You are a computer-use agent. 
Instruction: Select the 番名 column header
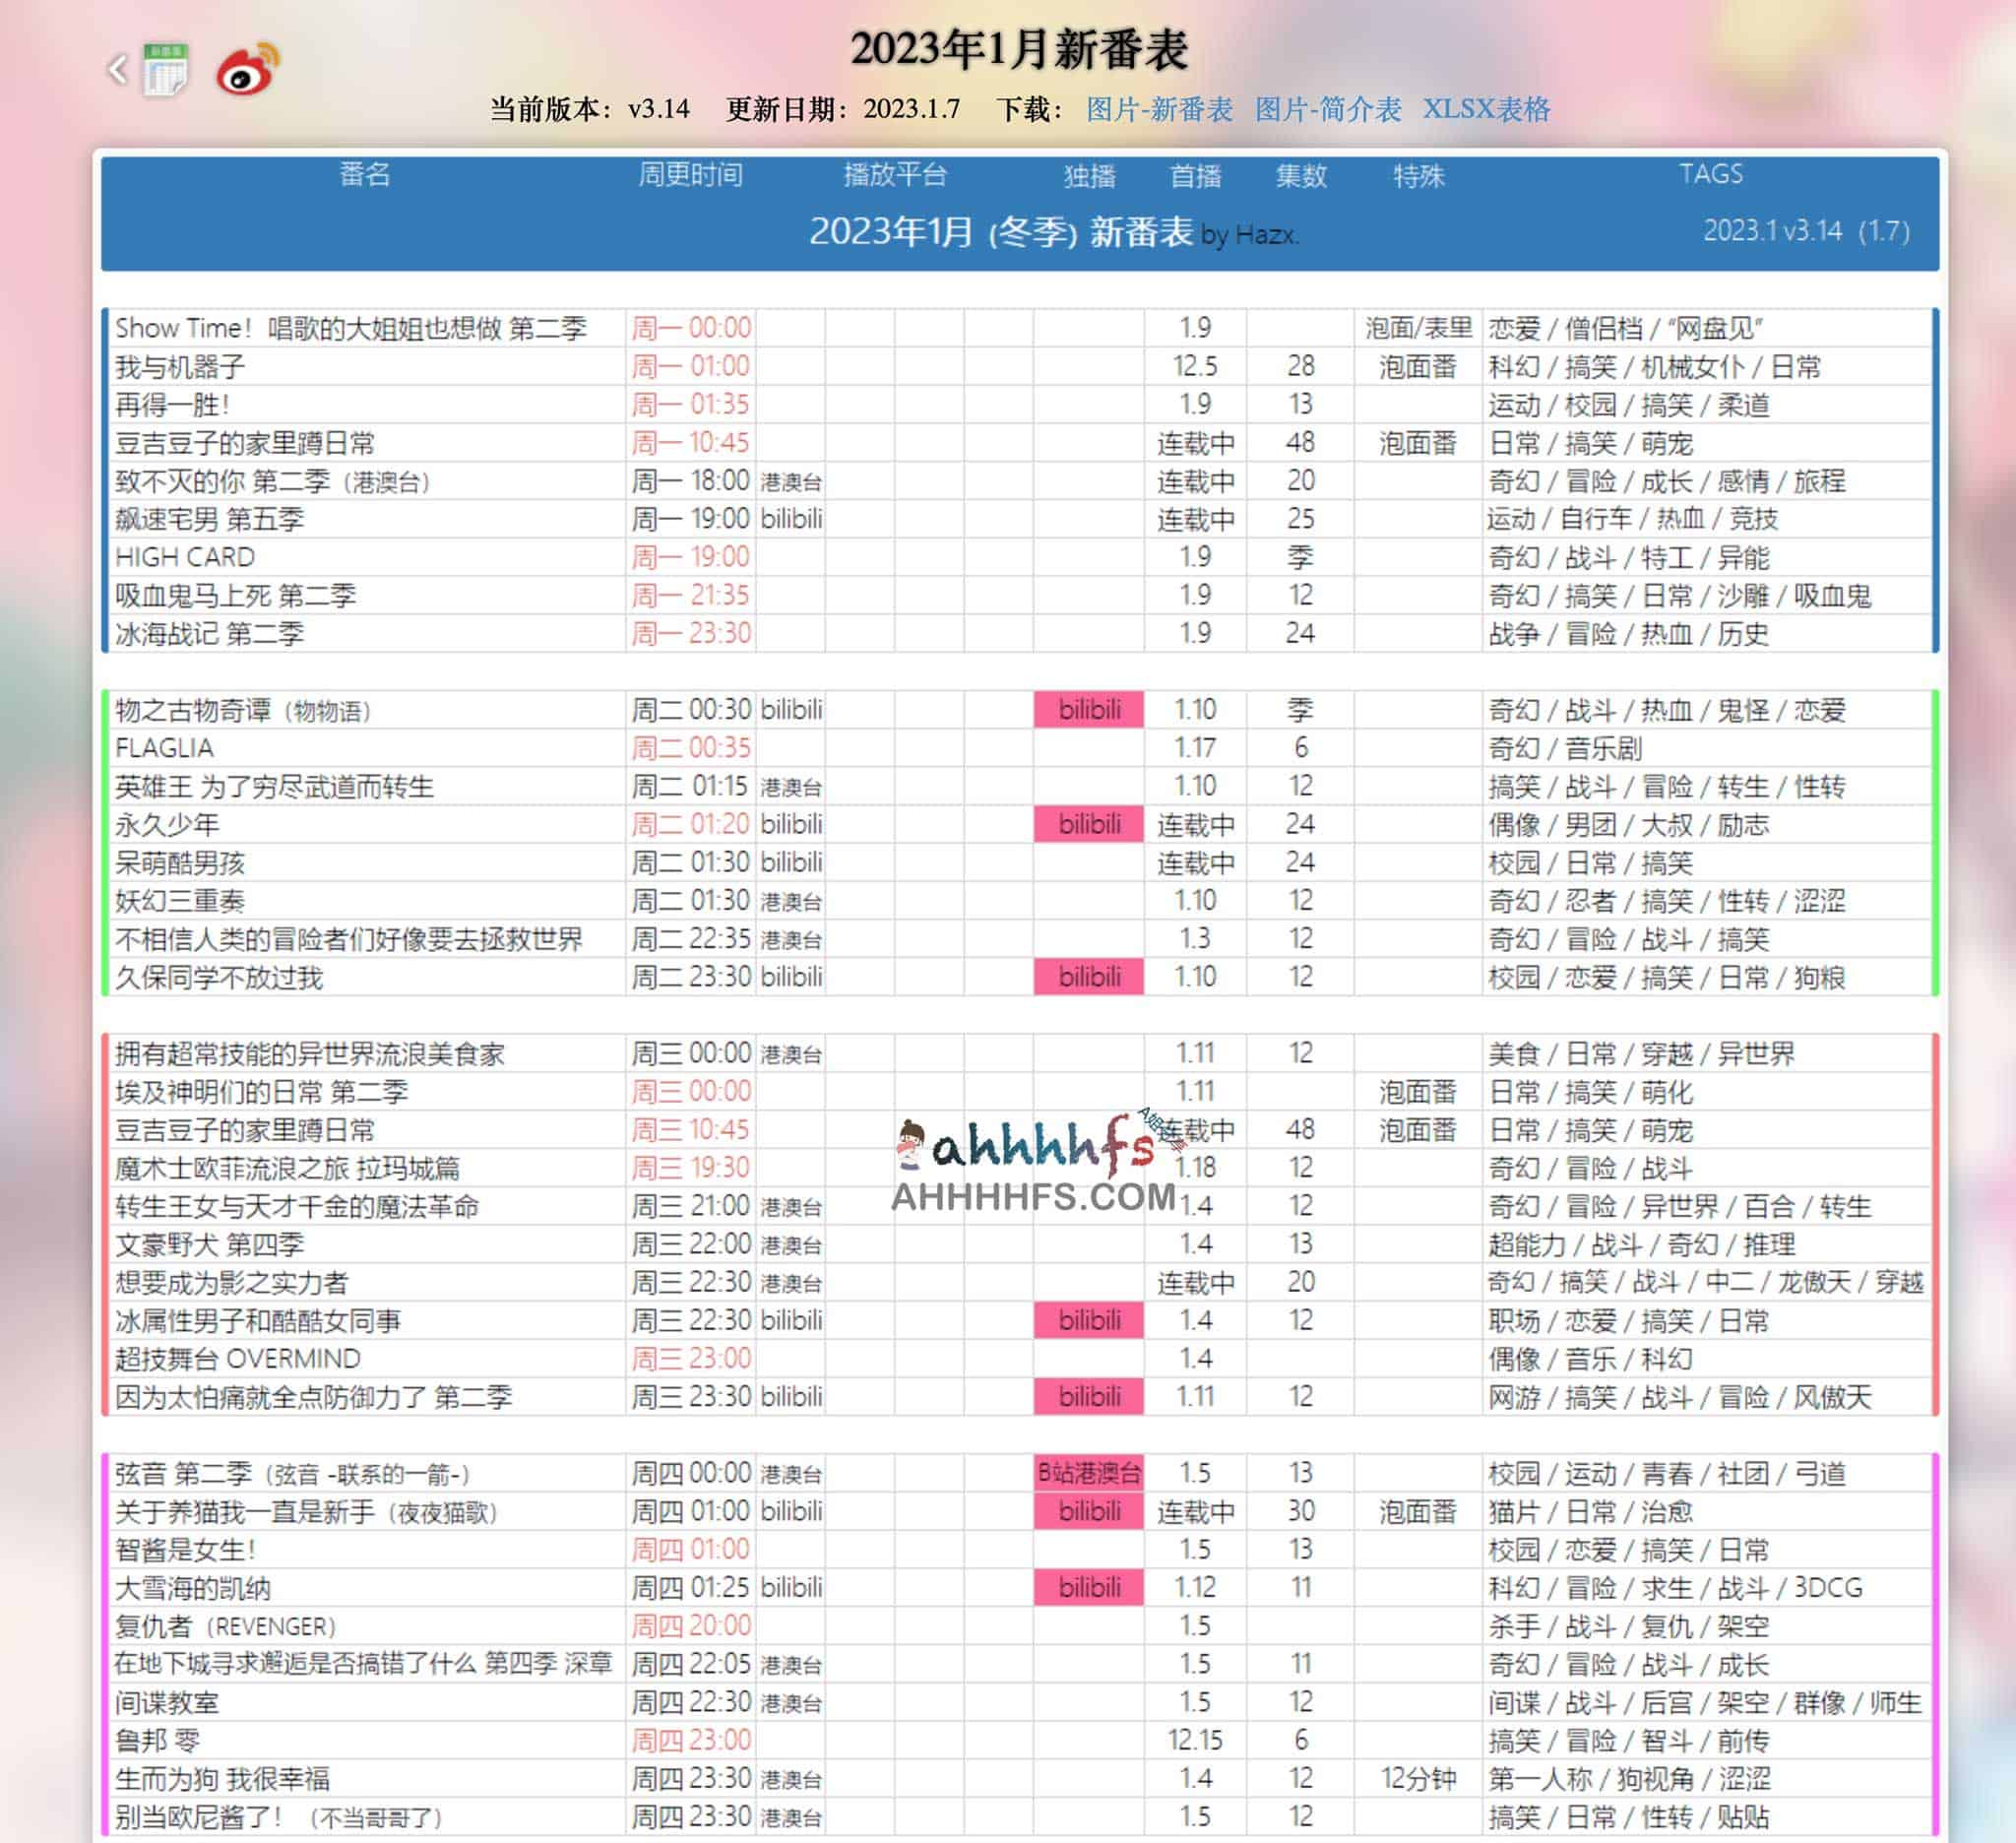click(x=364, y=176)
